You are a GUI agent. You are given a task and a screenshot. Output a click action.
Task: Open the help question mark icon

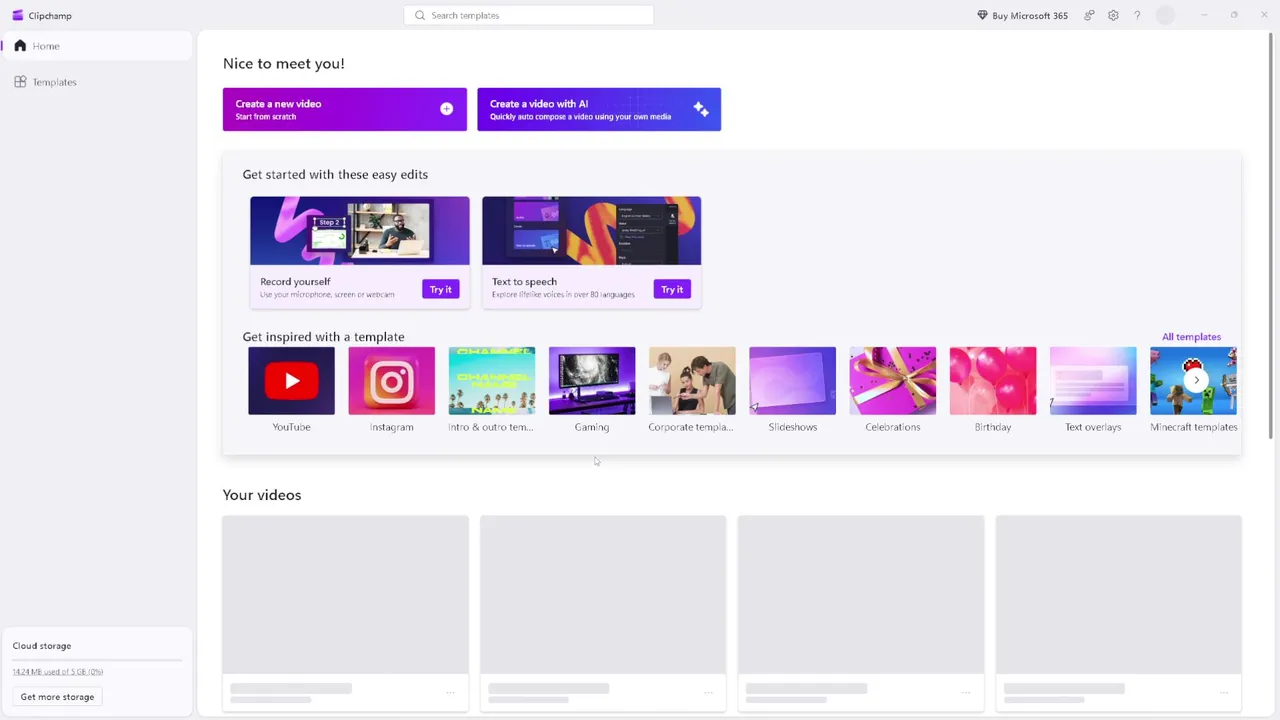1137,15
